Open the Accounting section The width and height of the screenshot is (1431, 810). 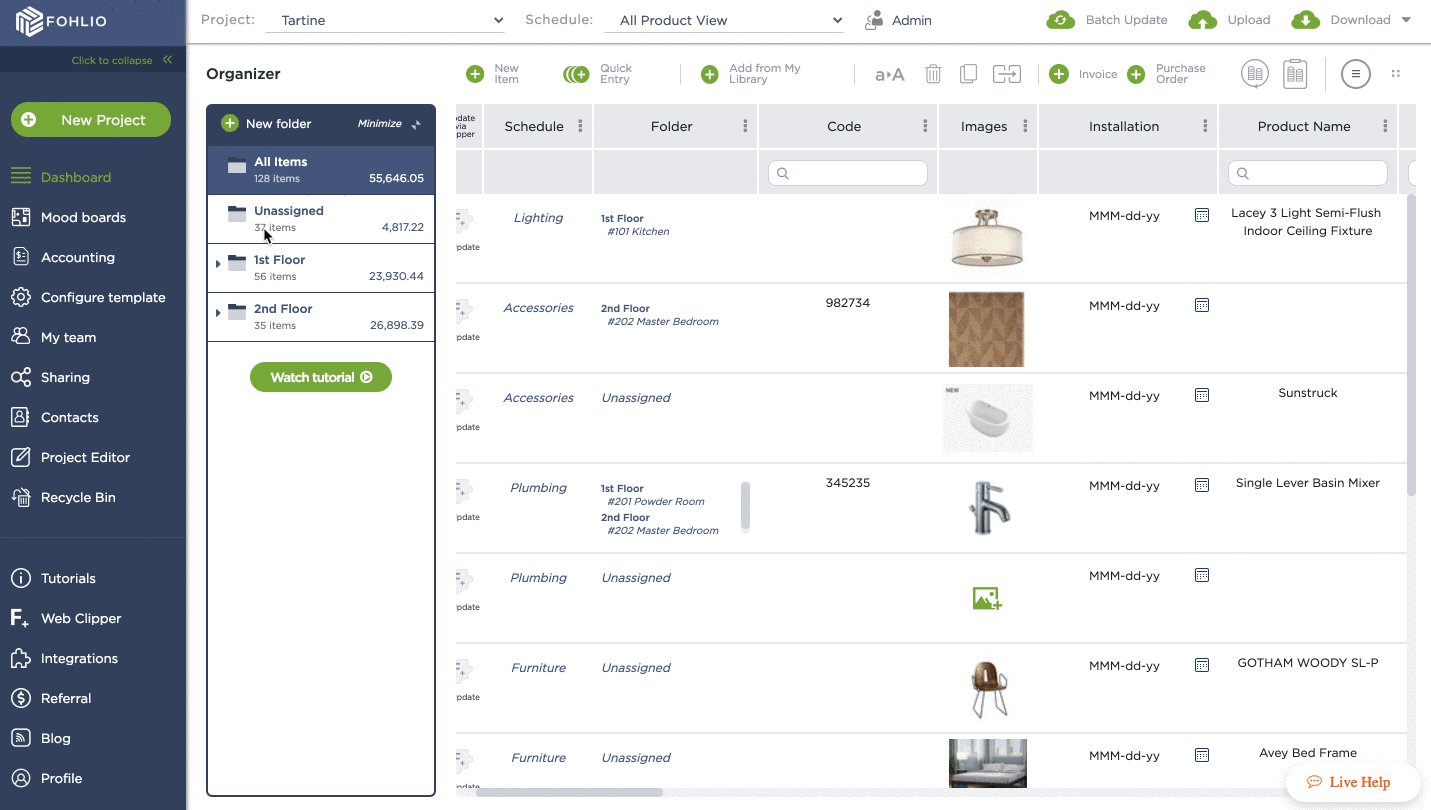pyautogui.click(x=77, y=257)
